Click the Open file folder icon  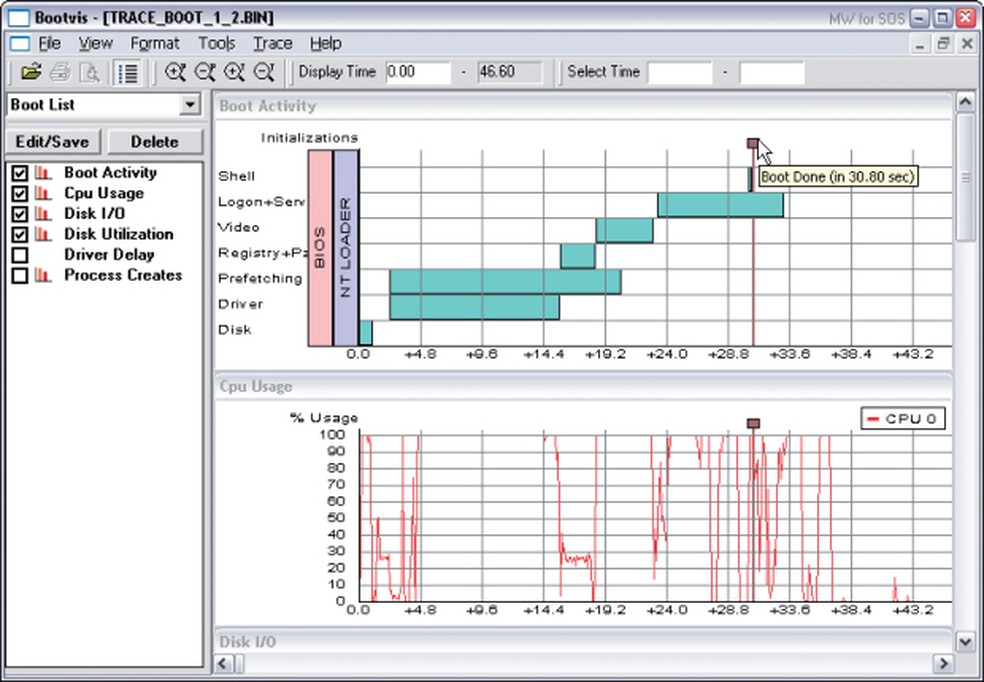click(x=32, y=72)
